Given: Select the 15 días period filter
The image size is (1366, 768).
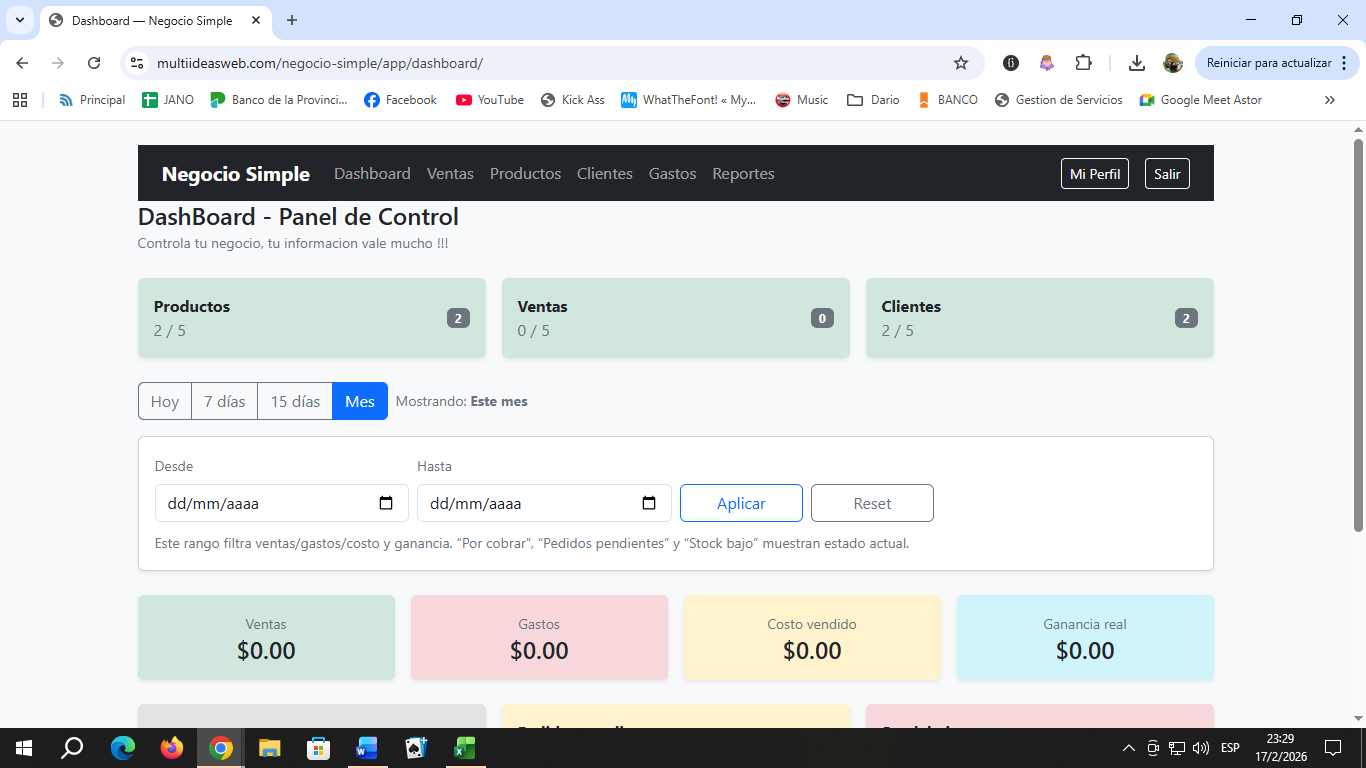Looking at the screenshot, I should point(294,401).
